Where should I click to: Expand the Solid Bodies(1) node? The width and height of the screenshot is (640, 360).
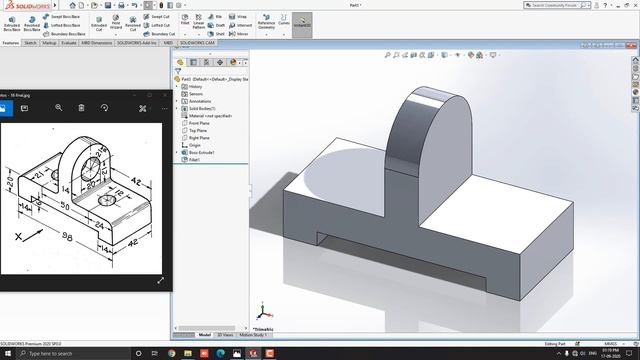tap(177, 109)
